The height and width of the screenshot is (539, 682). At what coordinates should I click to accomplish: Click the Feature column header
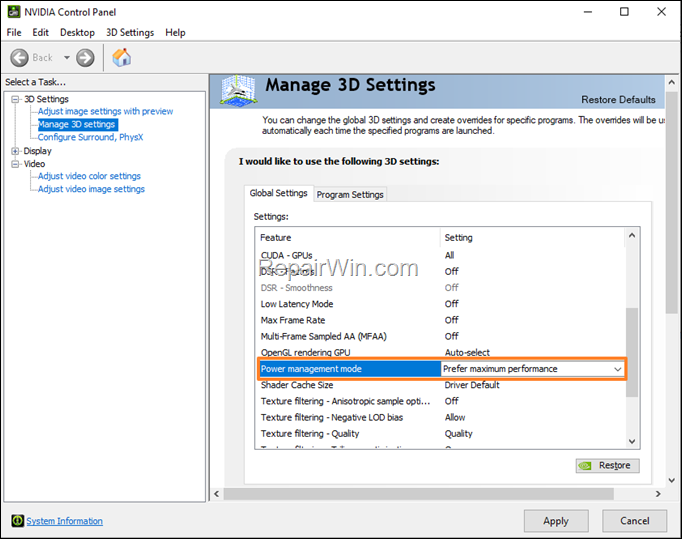(x=348, y=238)
